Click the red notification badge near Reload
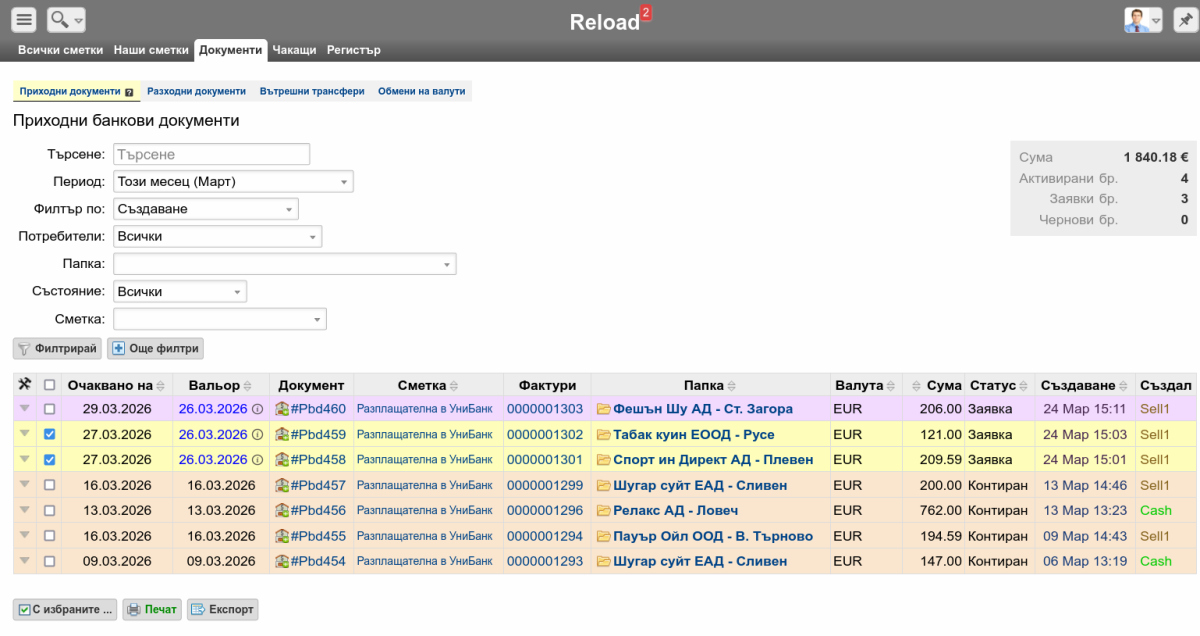The width and height of the screenshot is (1200, 636). point(645,13)
